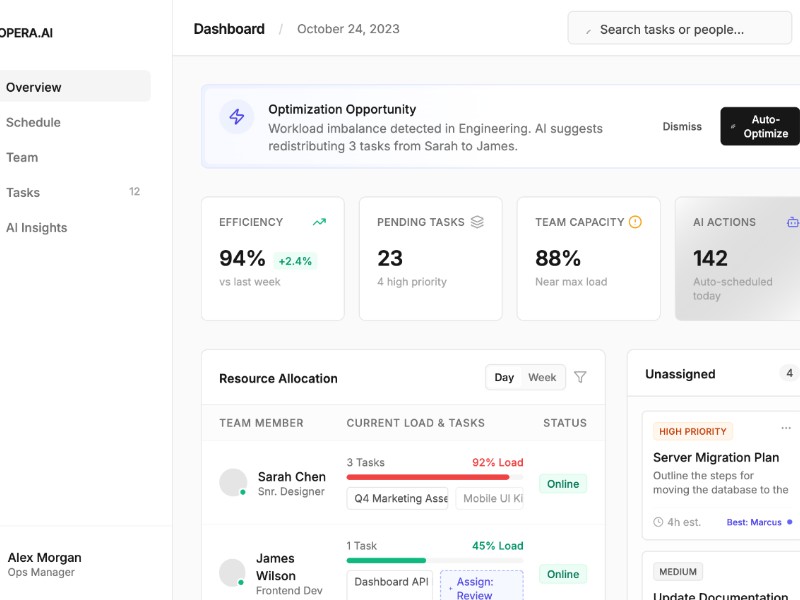This screenshot has width=800, height=600.
Task: Open the filter icon in Resource Allocation
Action: 581,377
